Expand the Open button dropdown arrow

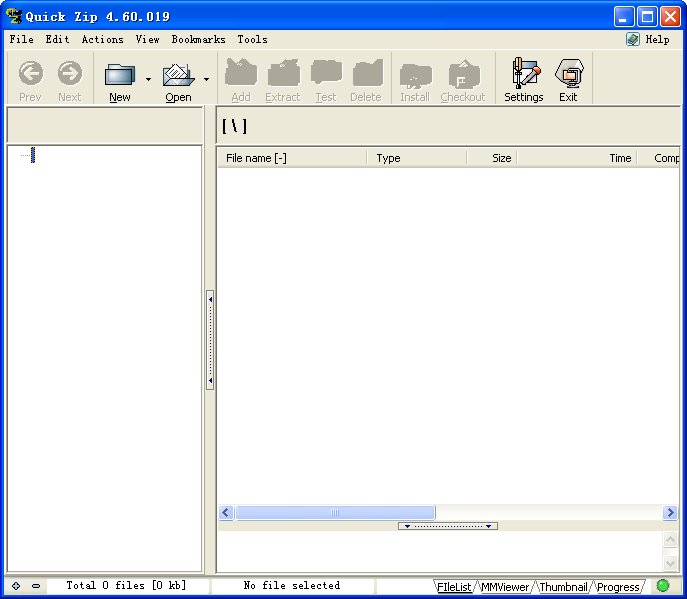coord(206,79)
